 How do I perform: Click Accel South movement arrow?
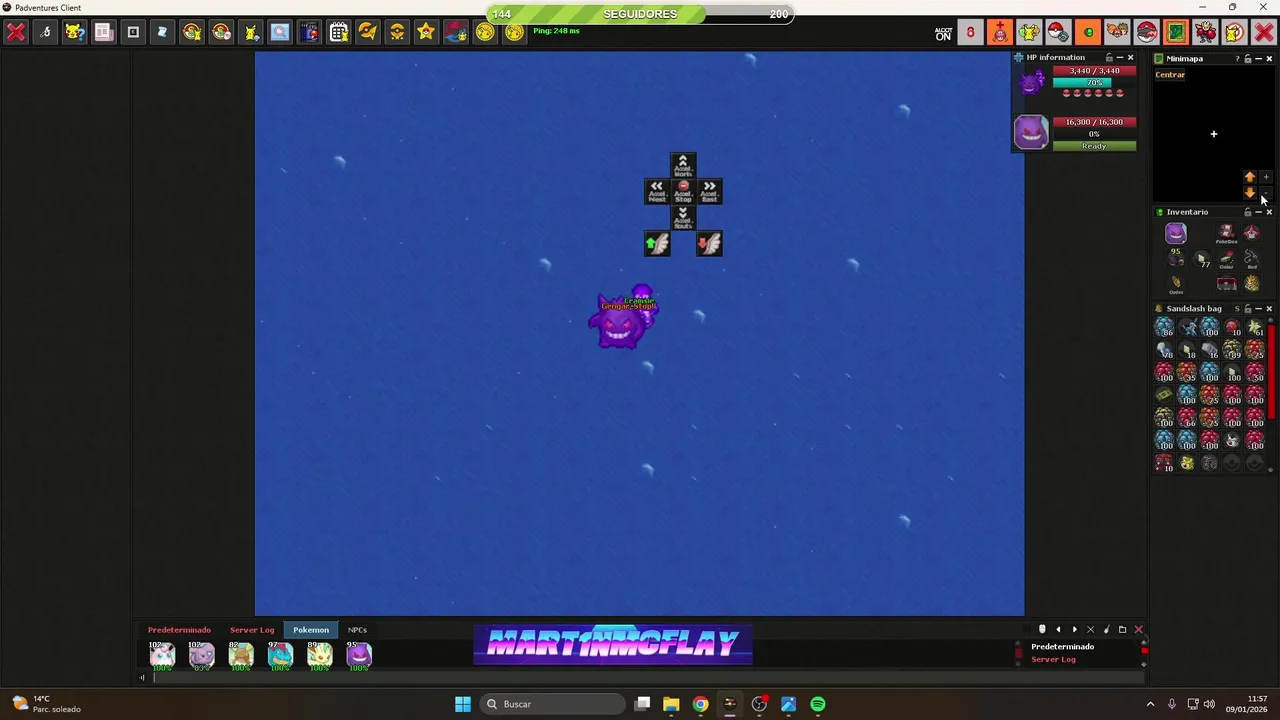(683, 217)
